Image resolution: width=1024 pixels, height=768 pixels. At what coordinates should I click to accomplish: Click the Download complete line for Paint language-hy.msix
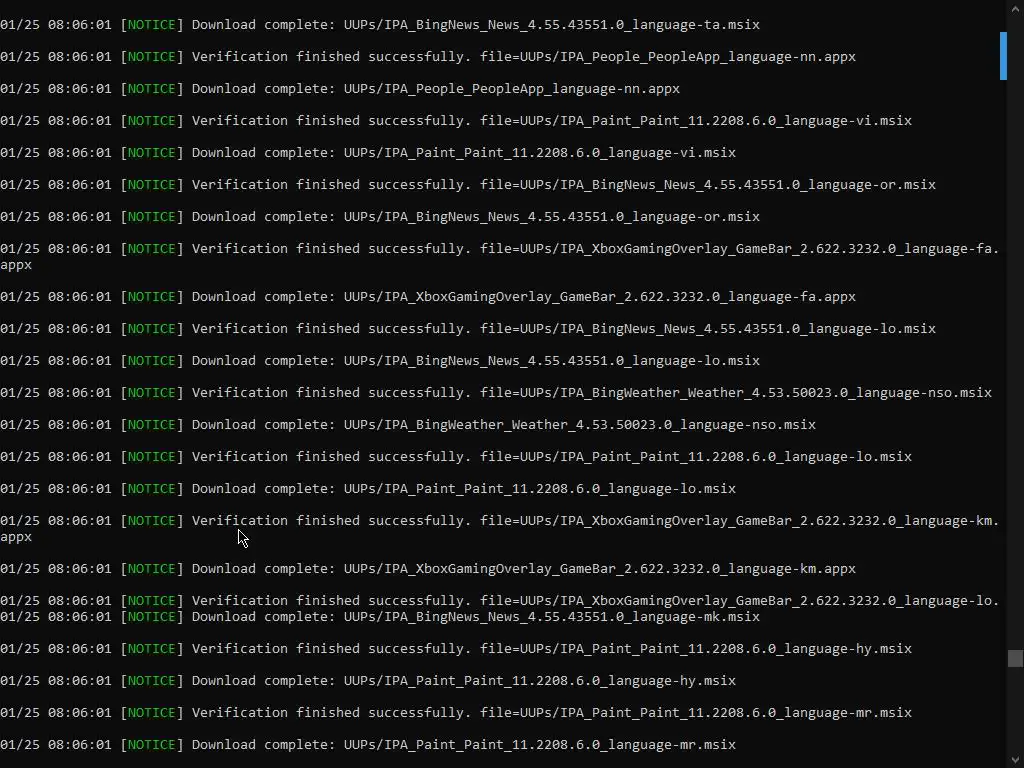tap(368, 681)
